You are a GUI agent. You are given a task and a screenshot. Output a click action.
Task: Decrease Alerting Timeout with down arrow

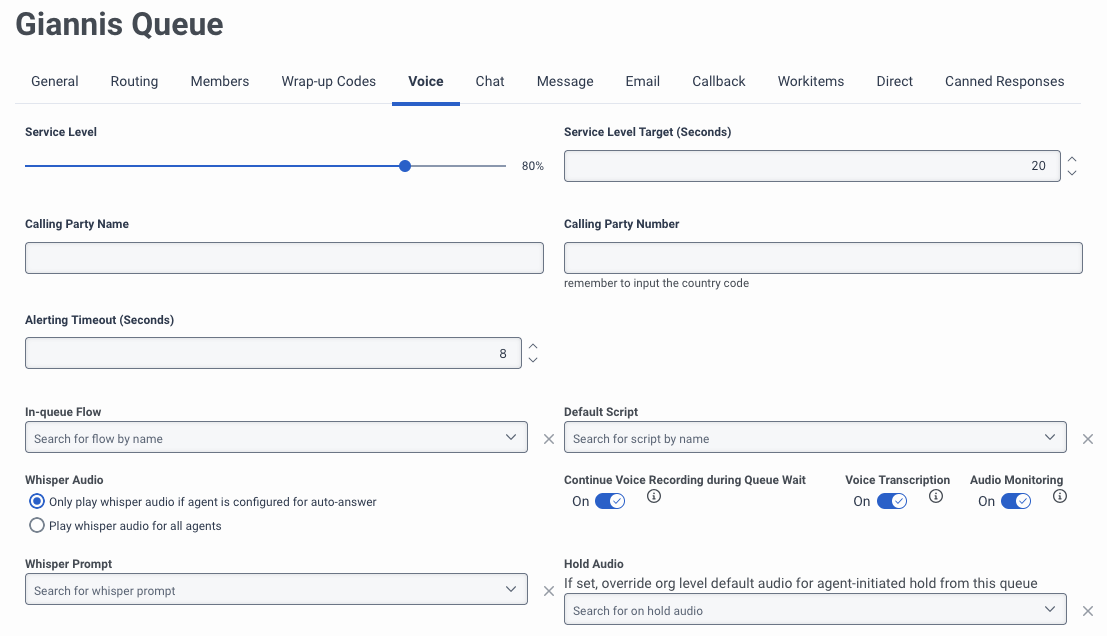533,360
